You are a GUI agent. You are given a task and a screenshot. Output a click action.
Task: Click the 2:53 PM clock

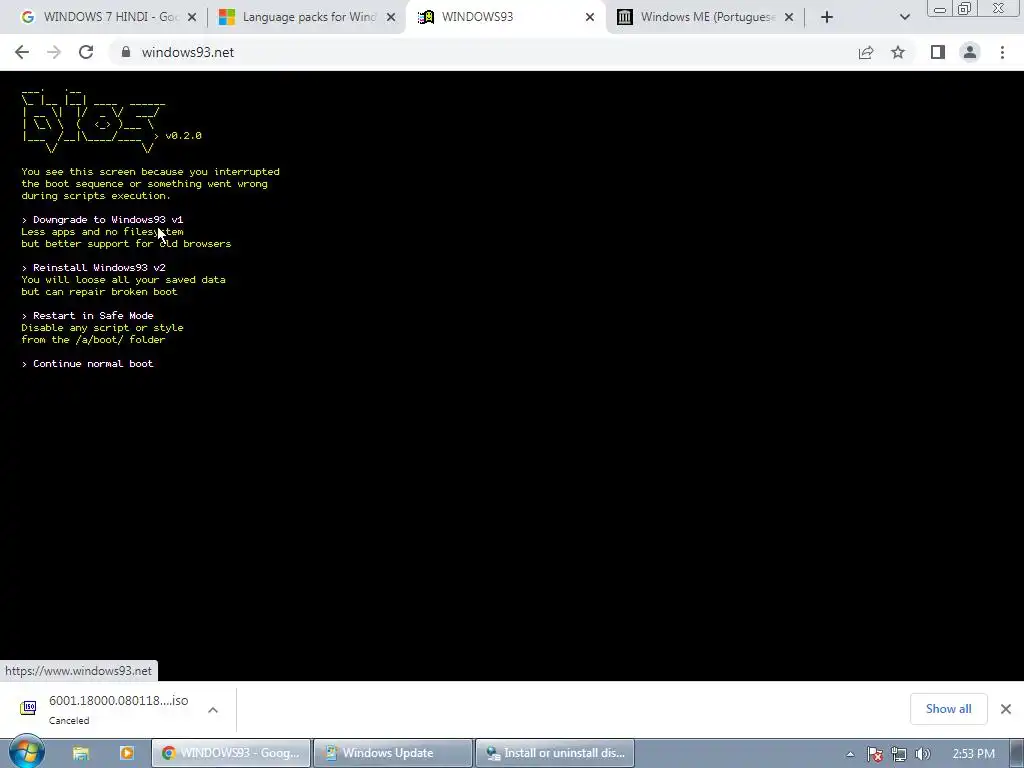(973, 754)
